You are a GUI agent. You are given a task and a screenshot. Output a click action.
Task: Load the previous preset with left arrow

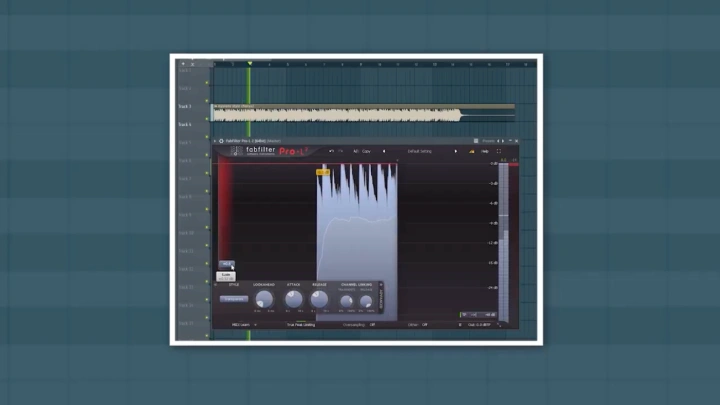click(x=384, y=151)
